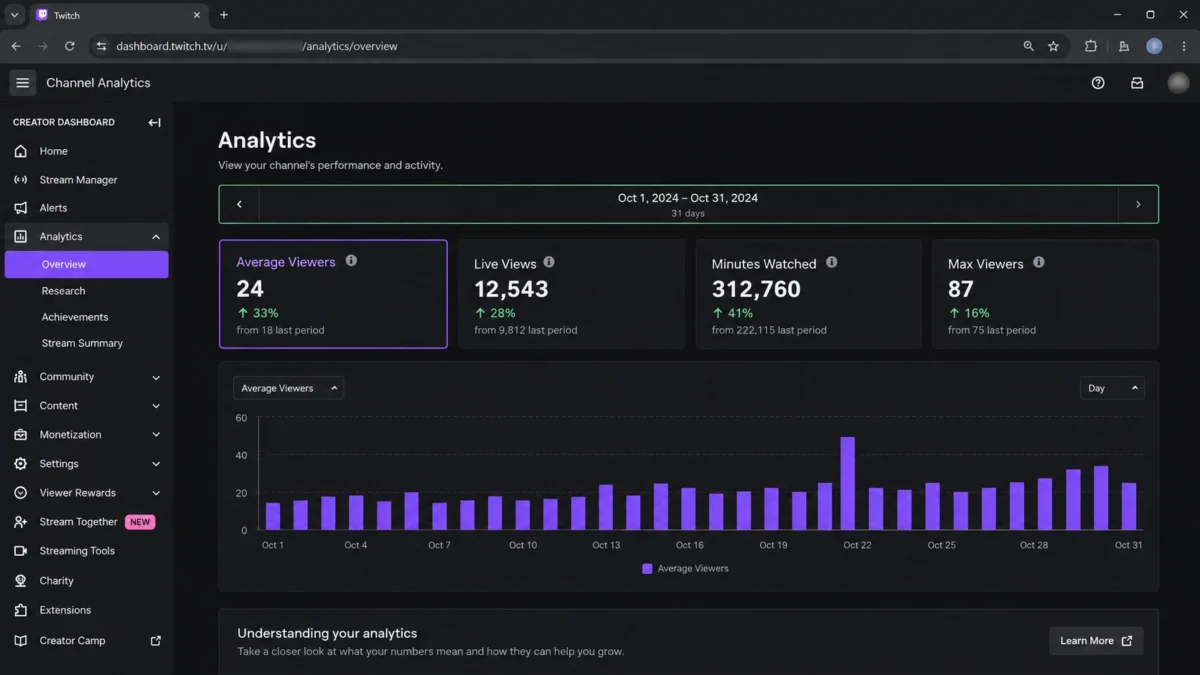Select the Average Viewers stat card

point(333,294)
